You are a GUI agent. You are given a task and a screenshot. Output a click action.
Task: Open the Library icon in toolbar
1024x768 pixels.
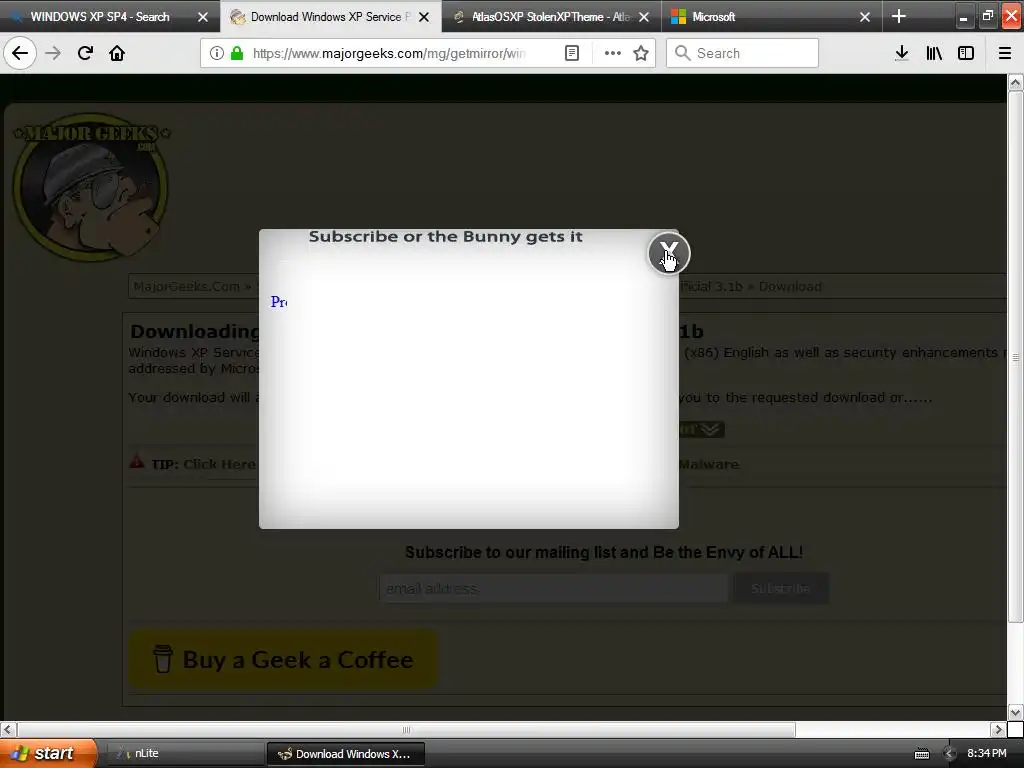tap(935, 53)
